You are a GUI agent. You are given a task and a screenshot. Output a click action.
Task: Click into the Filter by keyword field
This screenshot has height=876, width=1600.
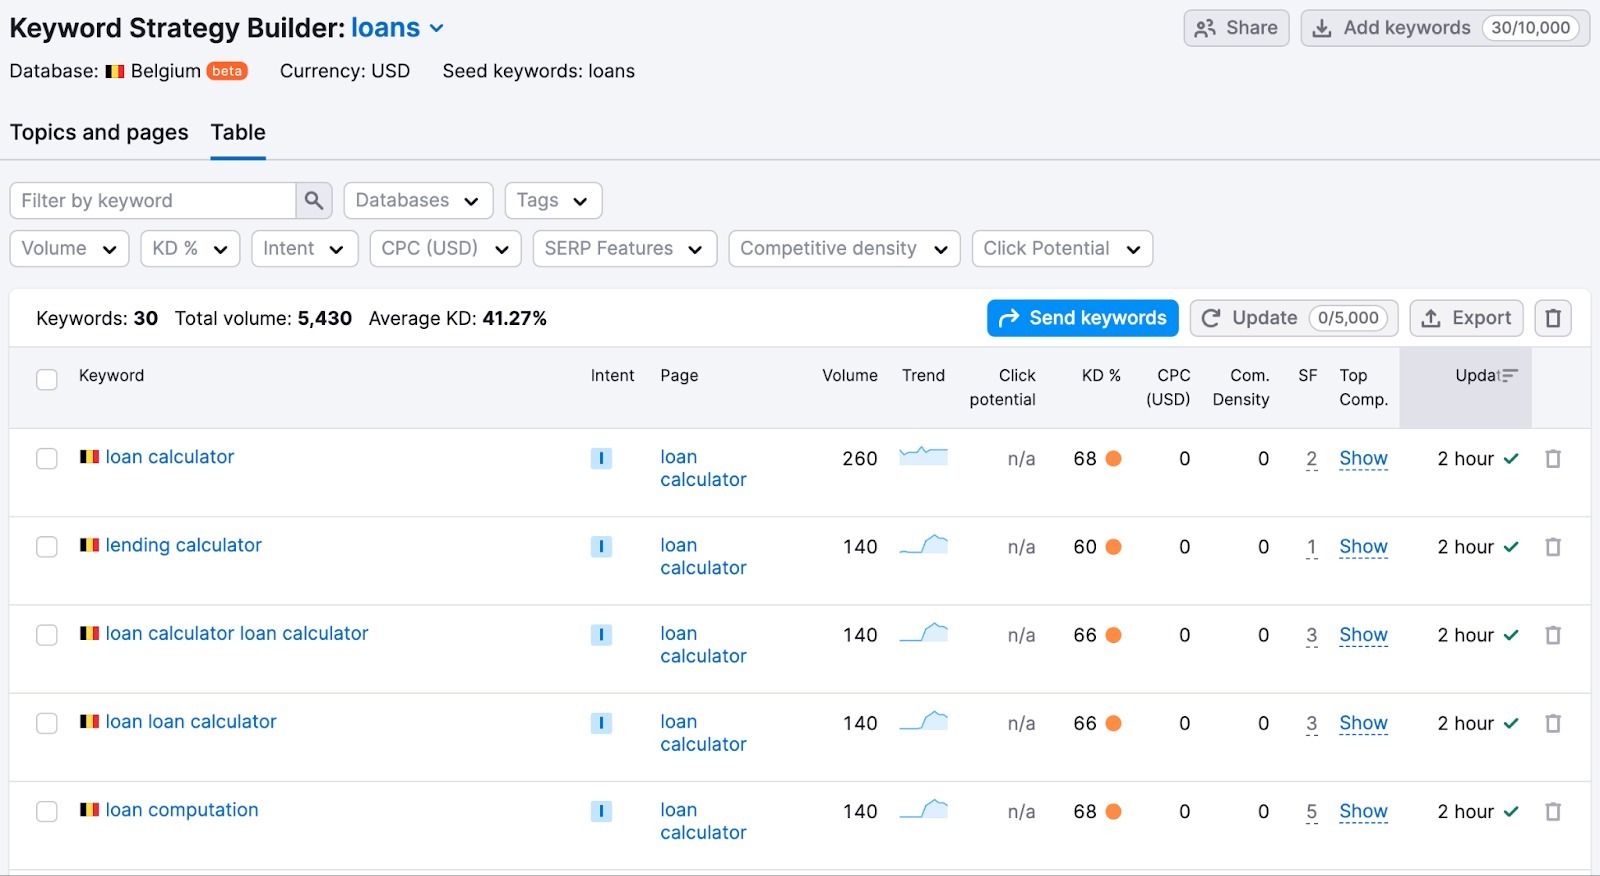tap(153, 200)
